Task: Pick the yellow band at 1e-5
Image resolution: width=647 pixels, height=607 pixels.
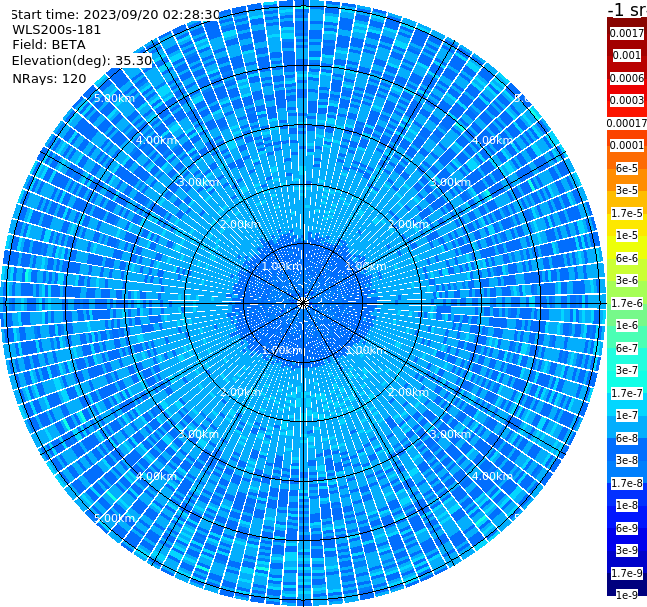Action: coord(627,235)
